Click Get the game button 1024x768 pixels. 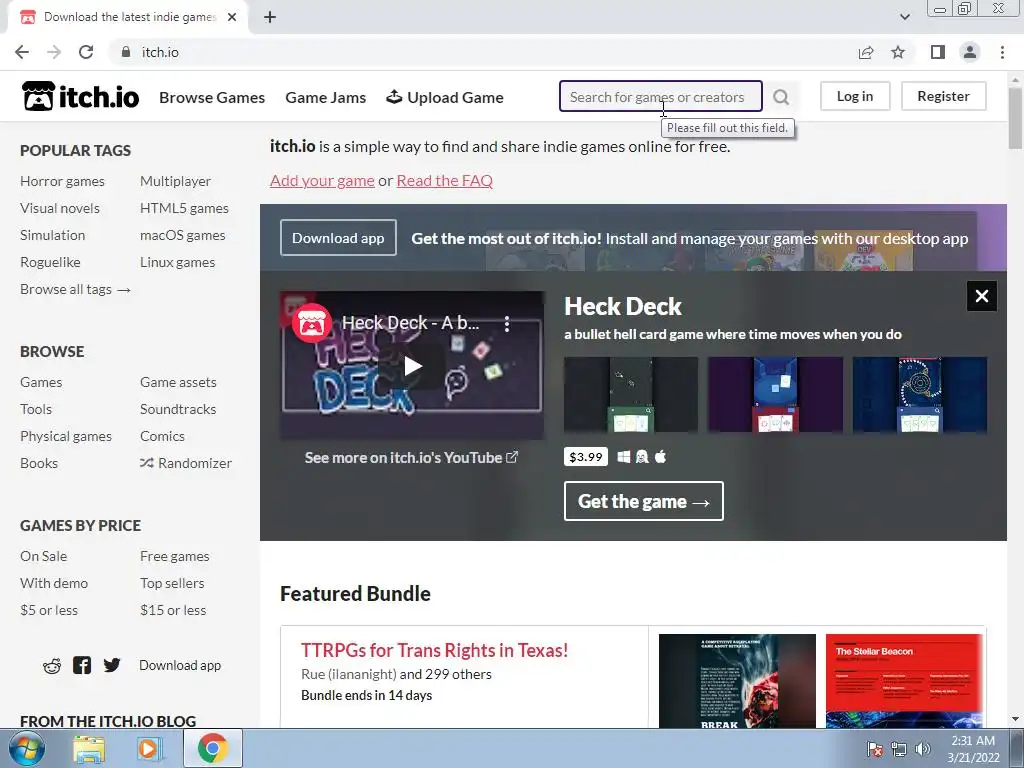[x=644, y=501]
